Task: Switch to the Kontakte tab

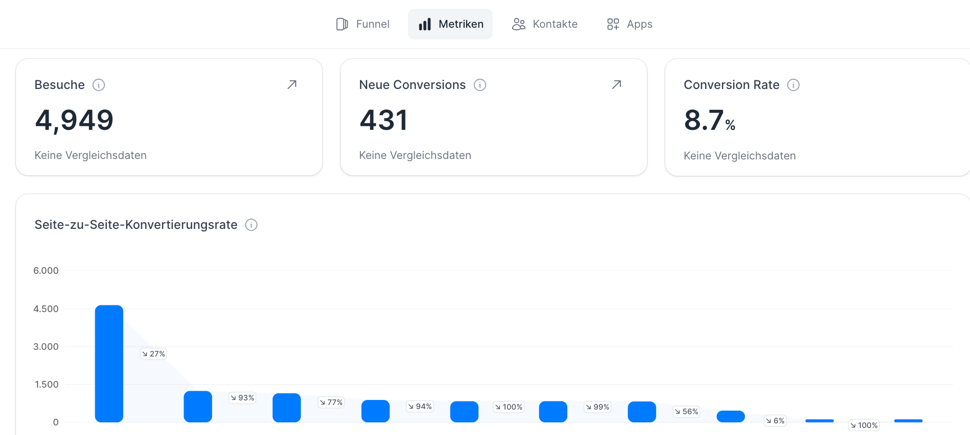Action: point(544,24)
